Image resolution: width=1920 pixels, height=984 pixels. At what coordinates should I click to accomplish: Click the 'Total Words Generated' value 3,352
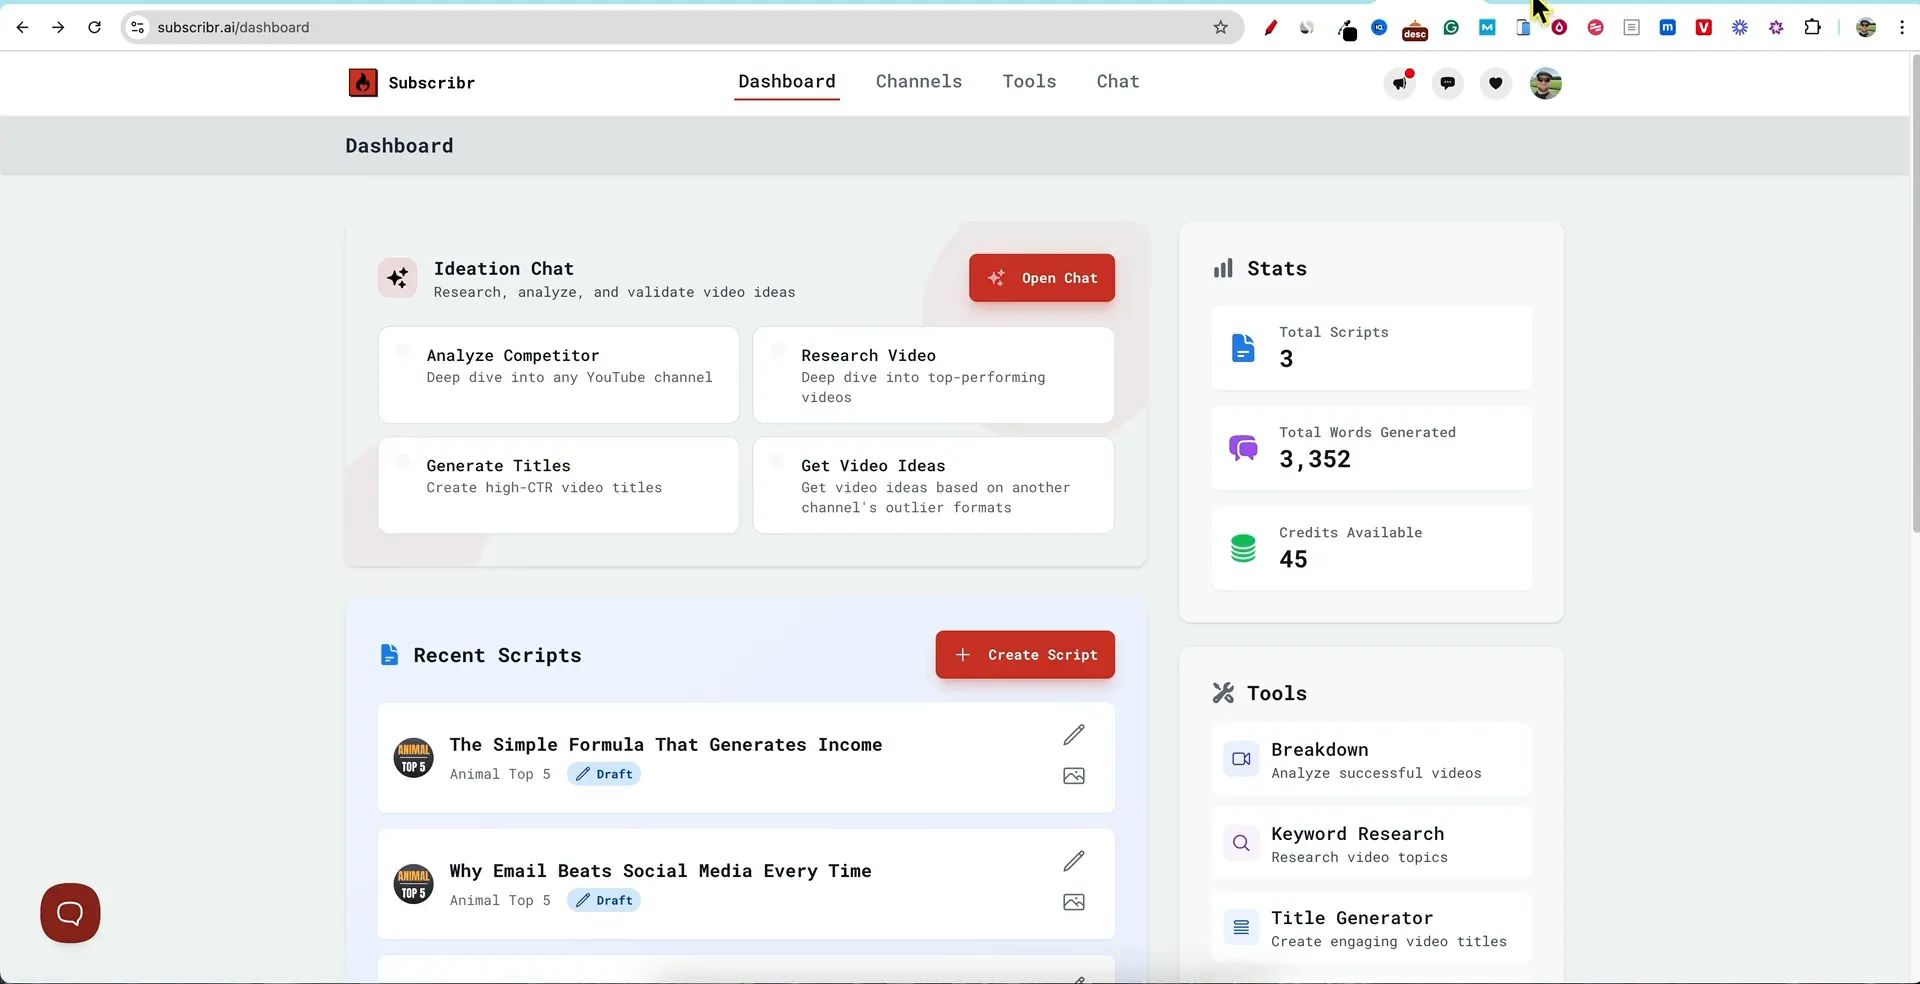1315,459
